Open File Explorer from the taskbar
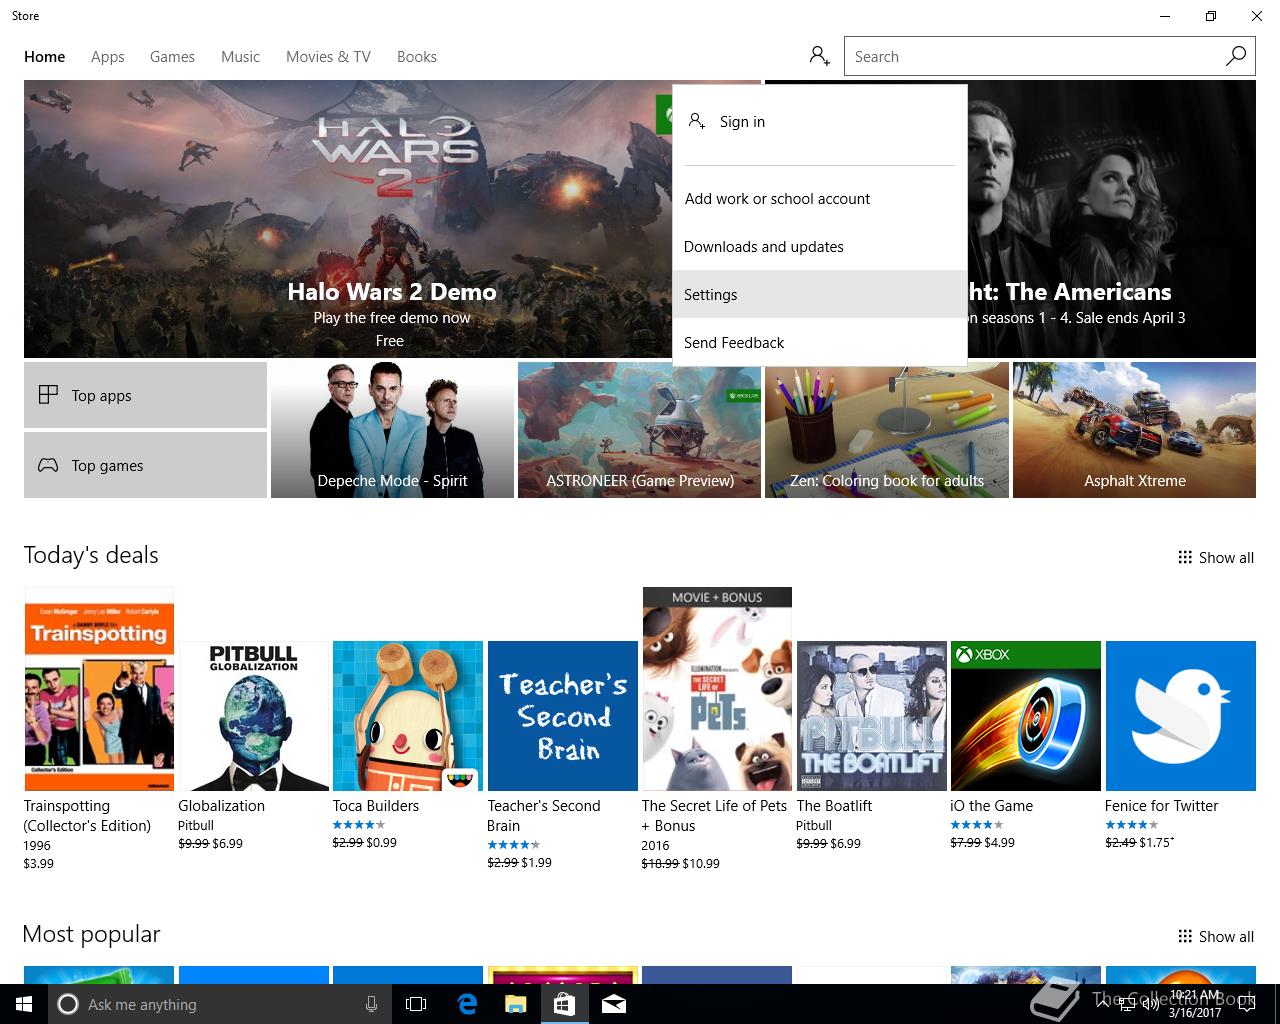 [x=515, y=1004]
